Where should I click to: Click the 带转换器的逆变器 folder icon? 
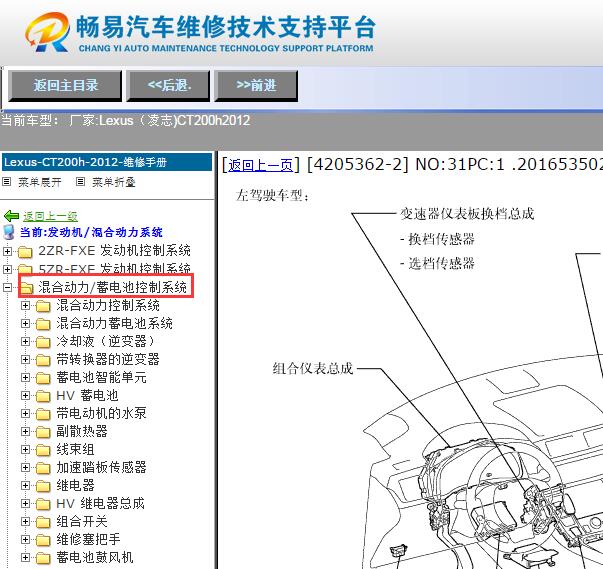43,360
